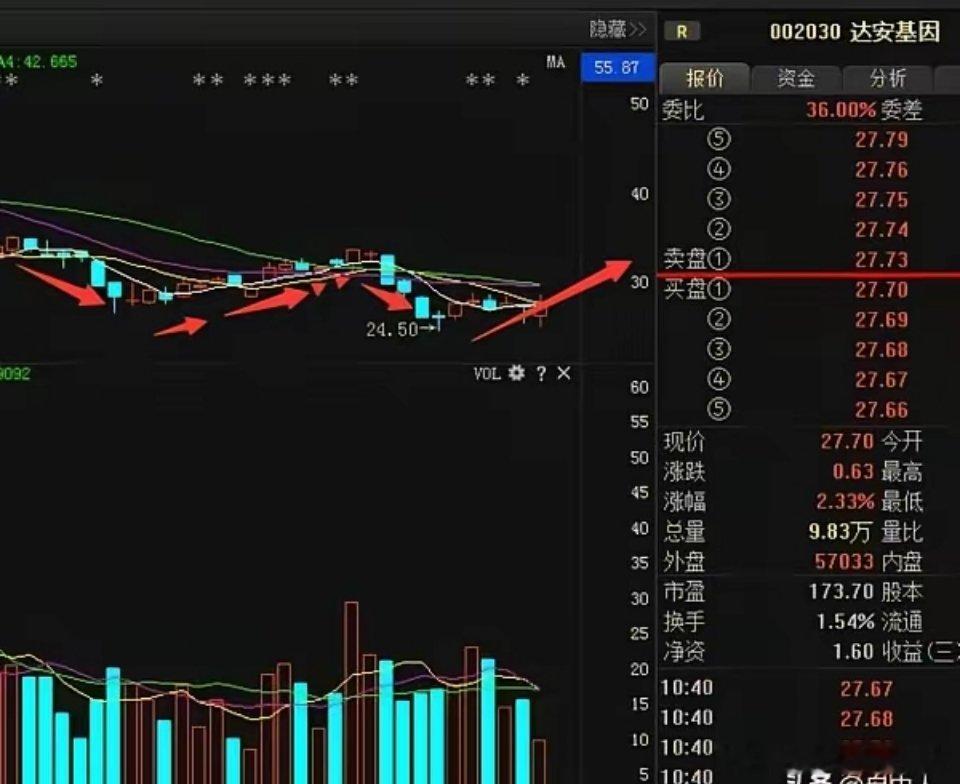Click the 现价 value 27.70
The width and height of the screenshot is (960, 784).
click(x=847, y=441)
